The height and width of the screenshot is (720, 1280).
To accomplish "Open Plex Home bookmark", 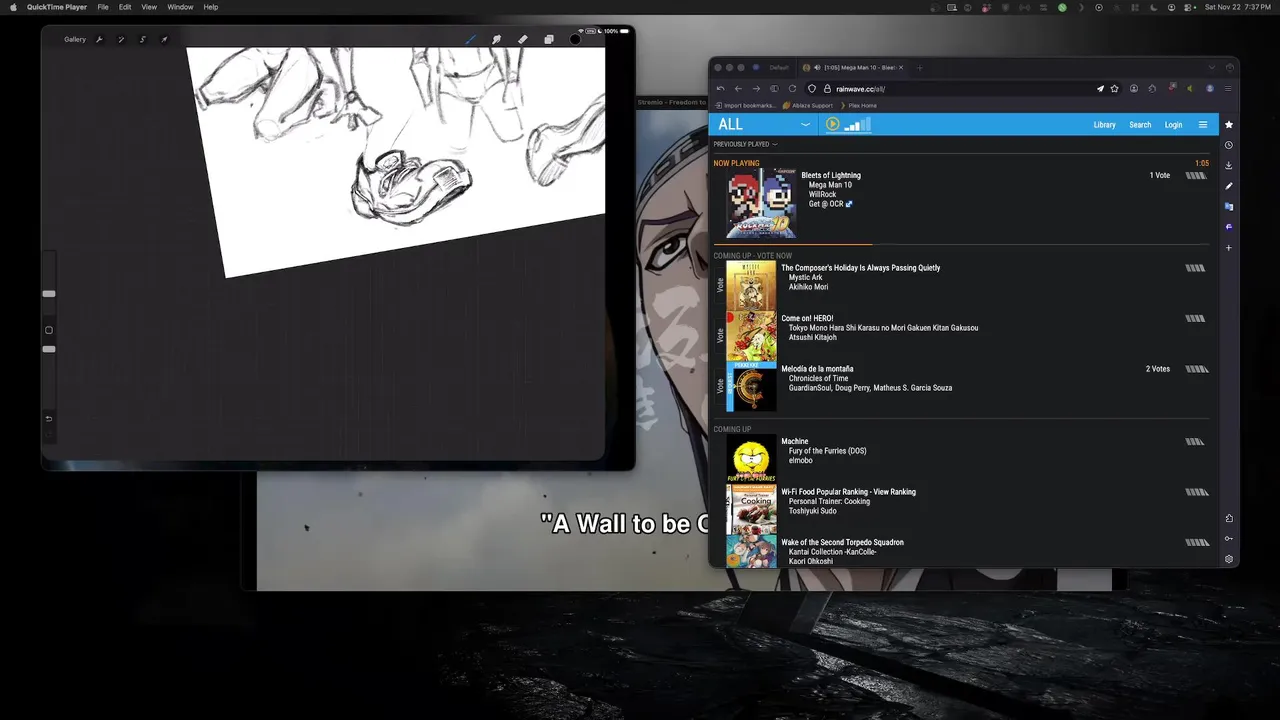I will pyautogui.click(x=858, y=105).
